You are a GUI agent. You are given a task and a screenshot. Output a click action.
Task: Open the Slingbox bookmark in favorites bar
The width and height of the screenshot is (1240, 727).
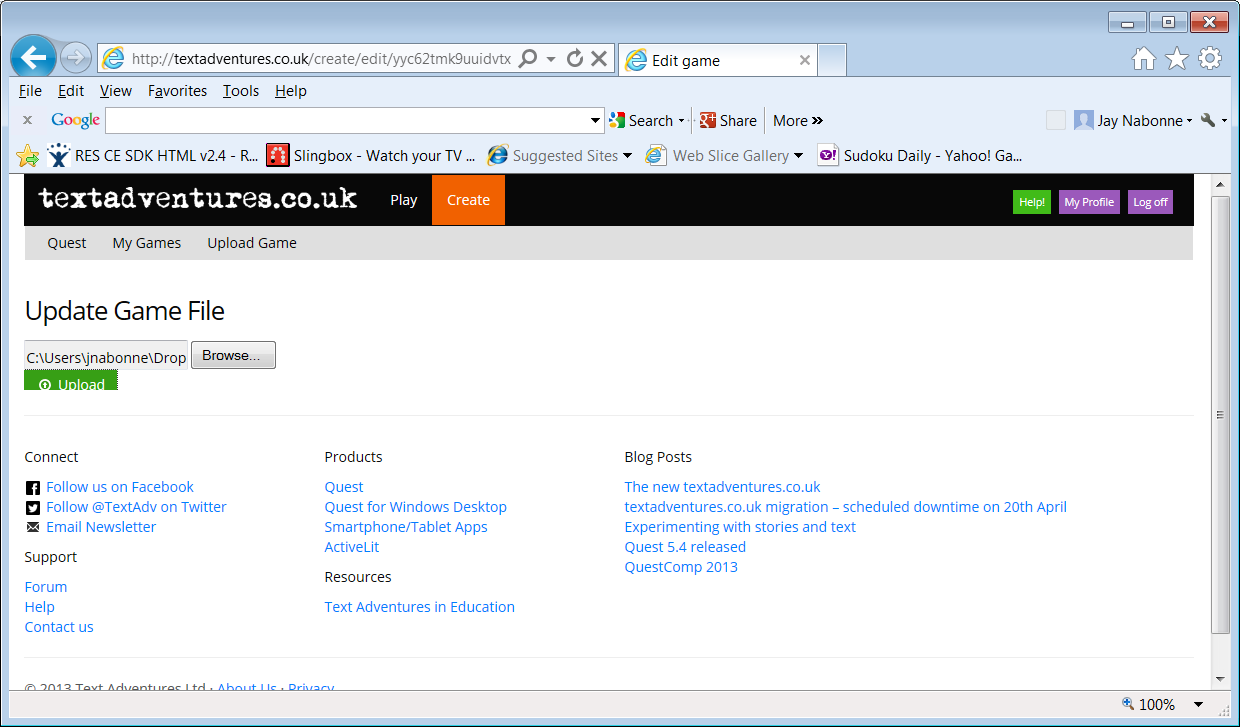click(x=371, y=156)
